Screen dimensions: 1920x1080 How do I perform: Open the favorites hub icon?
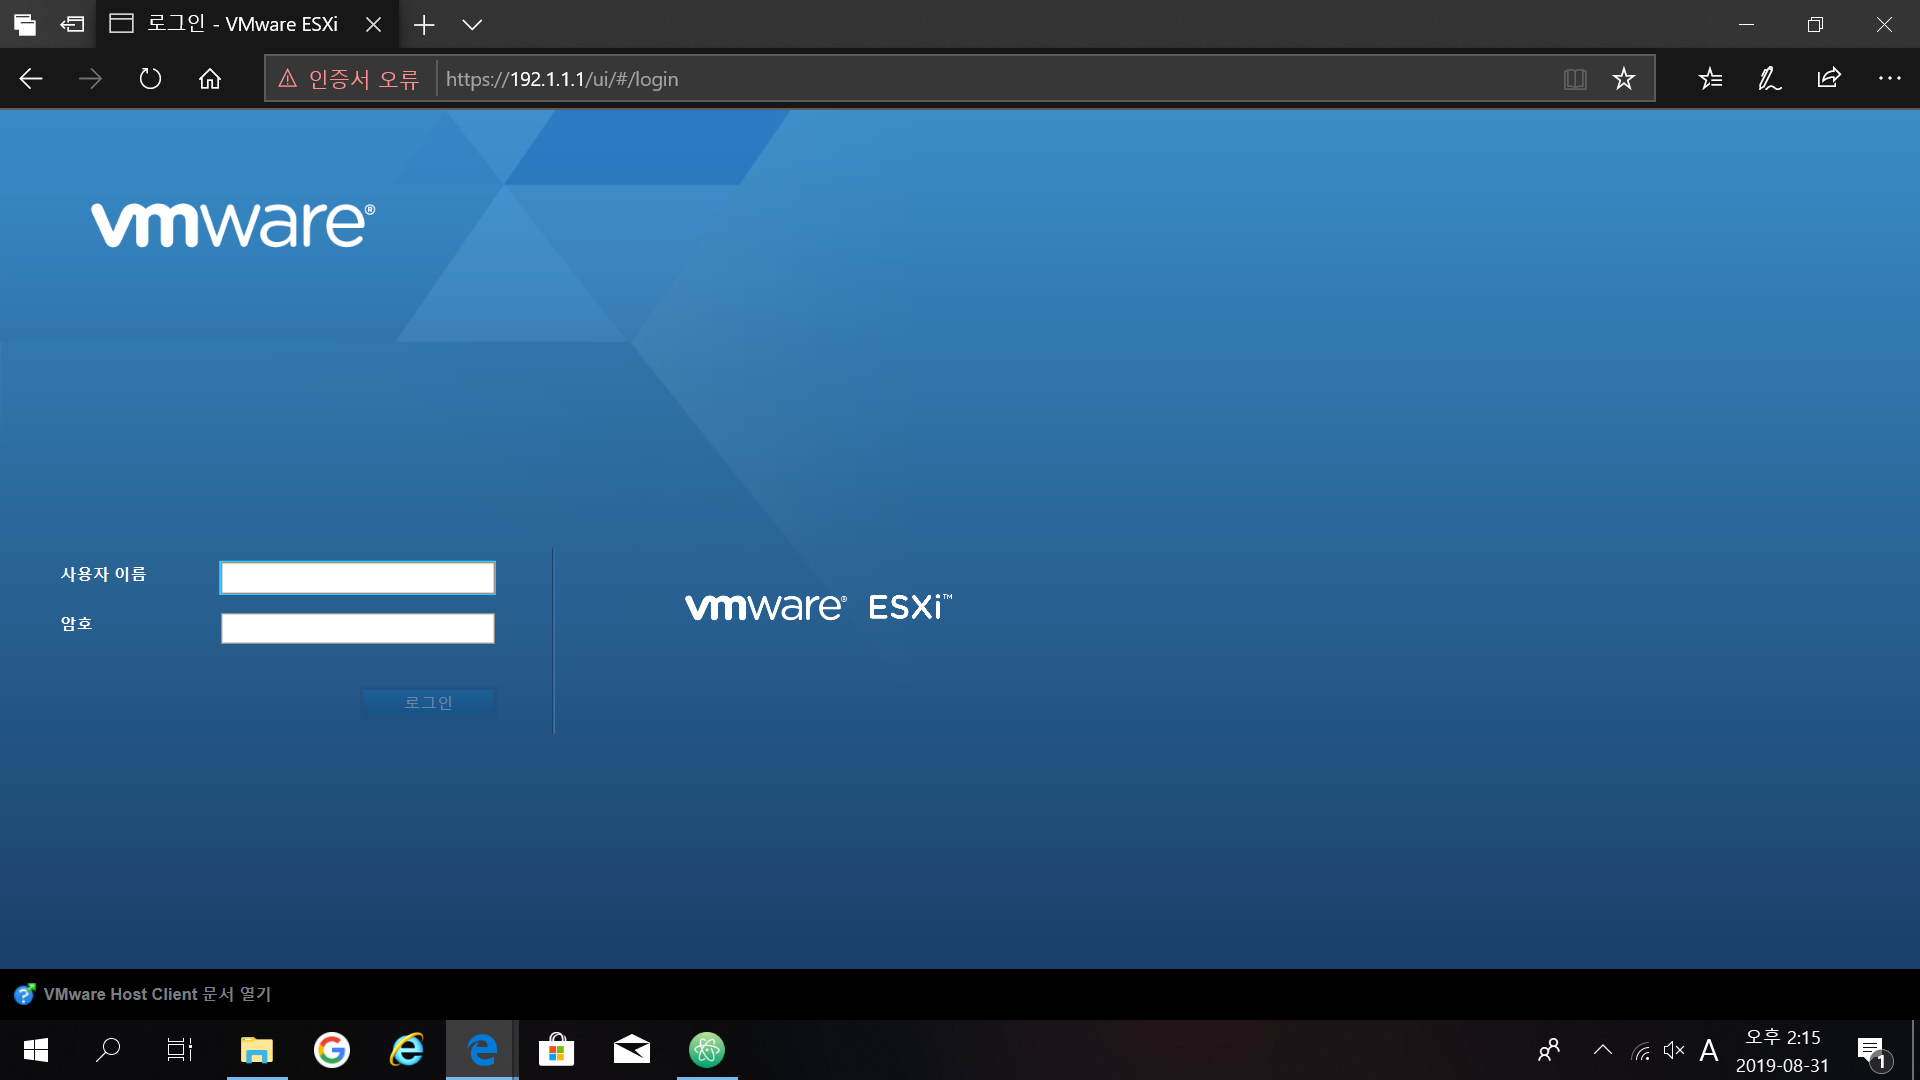[1711, 79]
